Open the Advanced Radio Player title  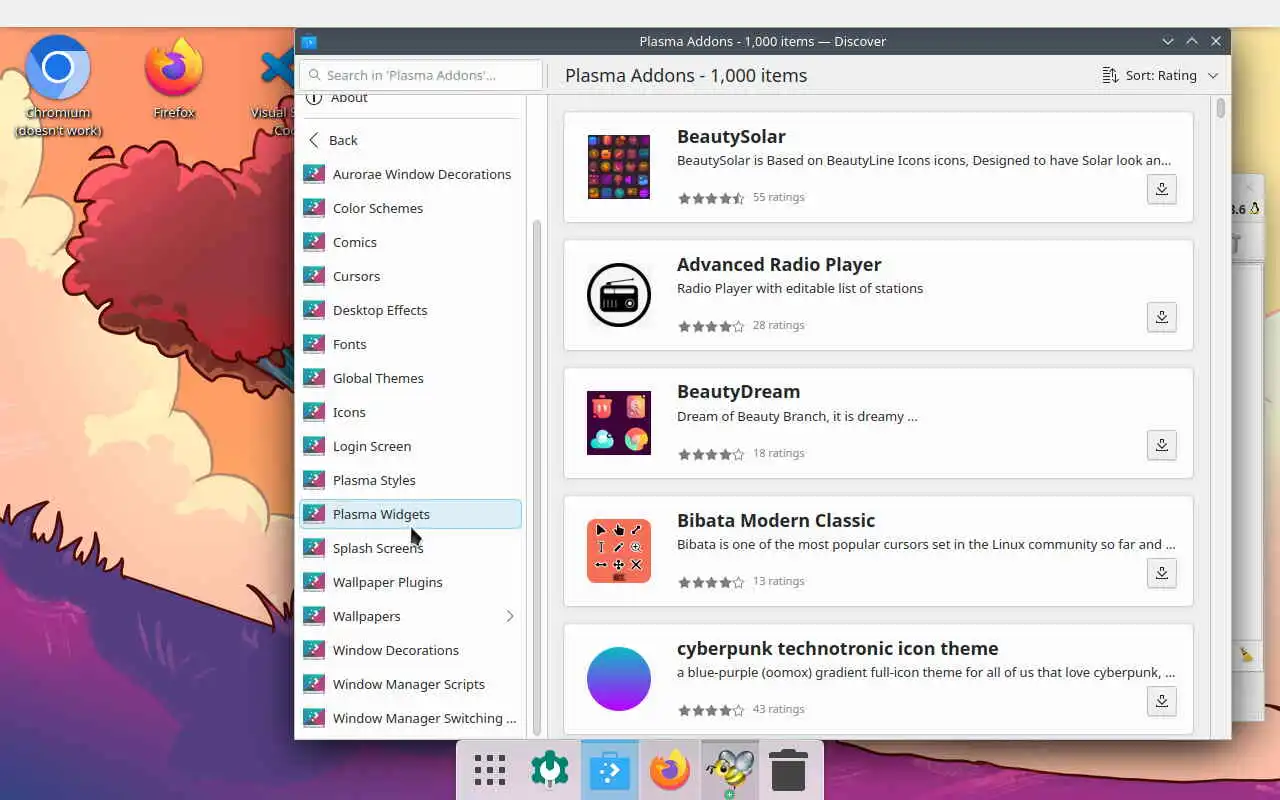pyautogui.click(x=779, y=265)
